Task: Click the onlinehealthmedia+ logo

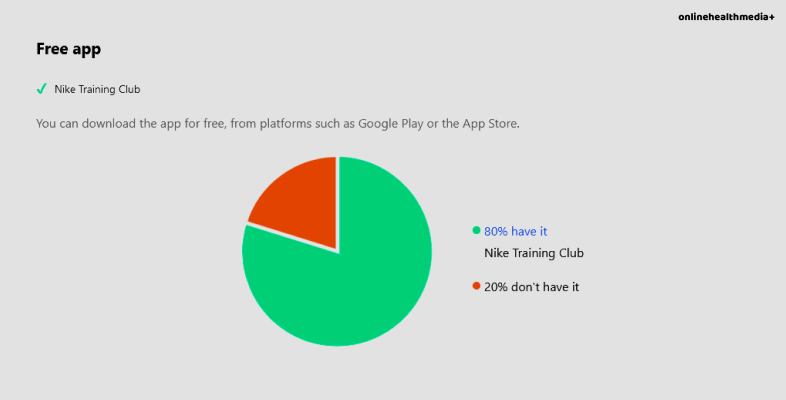Action: 726,17
